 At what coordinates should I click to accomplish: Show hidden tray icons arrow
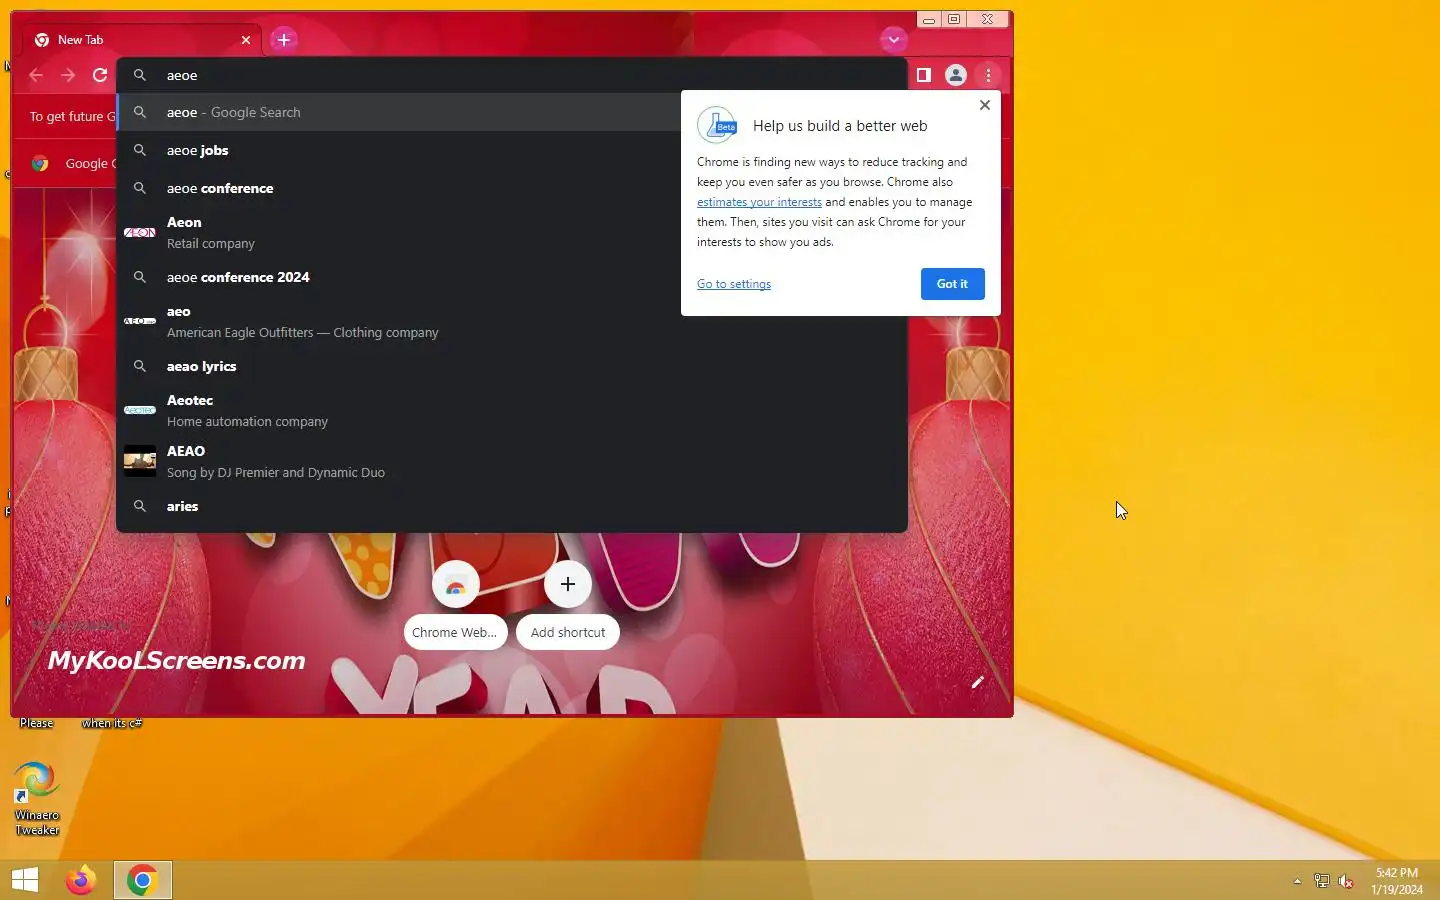pos(1297,881)
